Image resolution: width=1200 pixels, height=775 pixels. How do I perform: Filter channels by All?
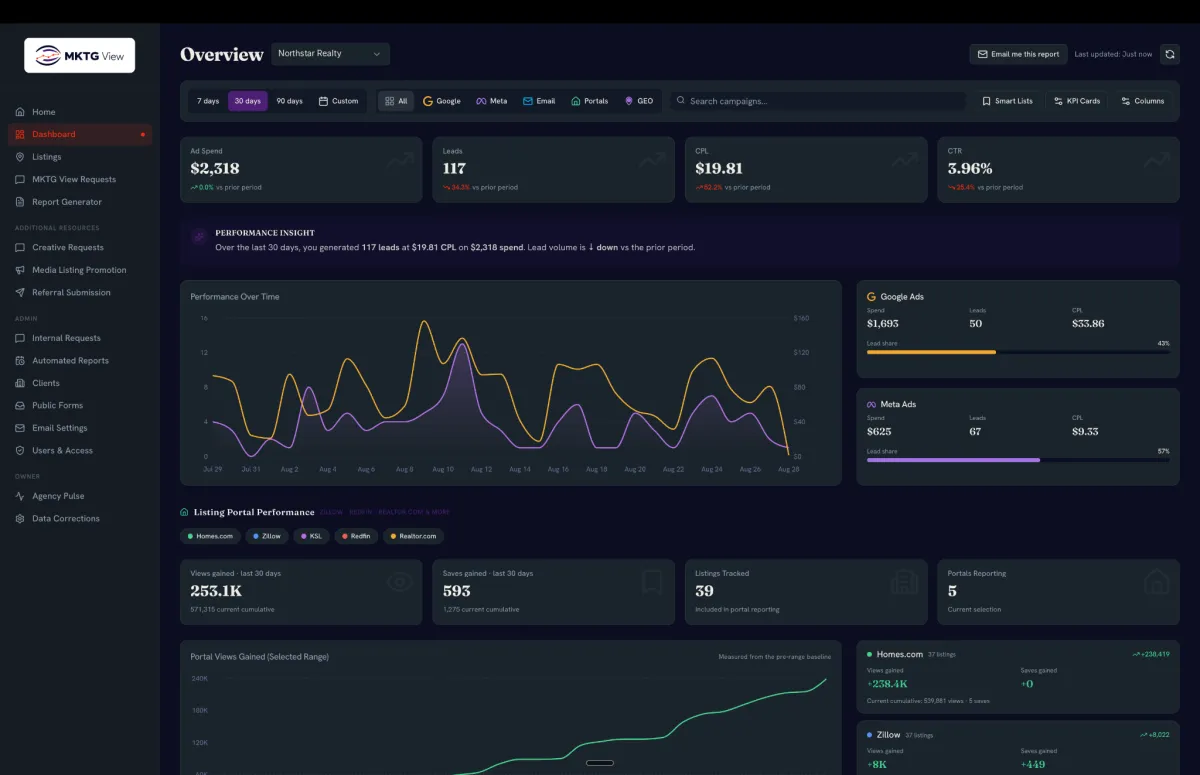[x=396, y=101]
